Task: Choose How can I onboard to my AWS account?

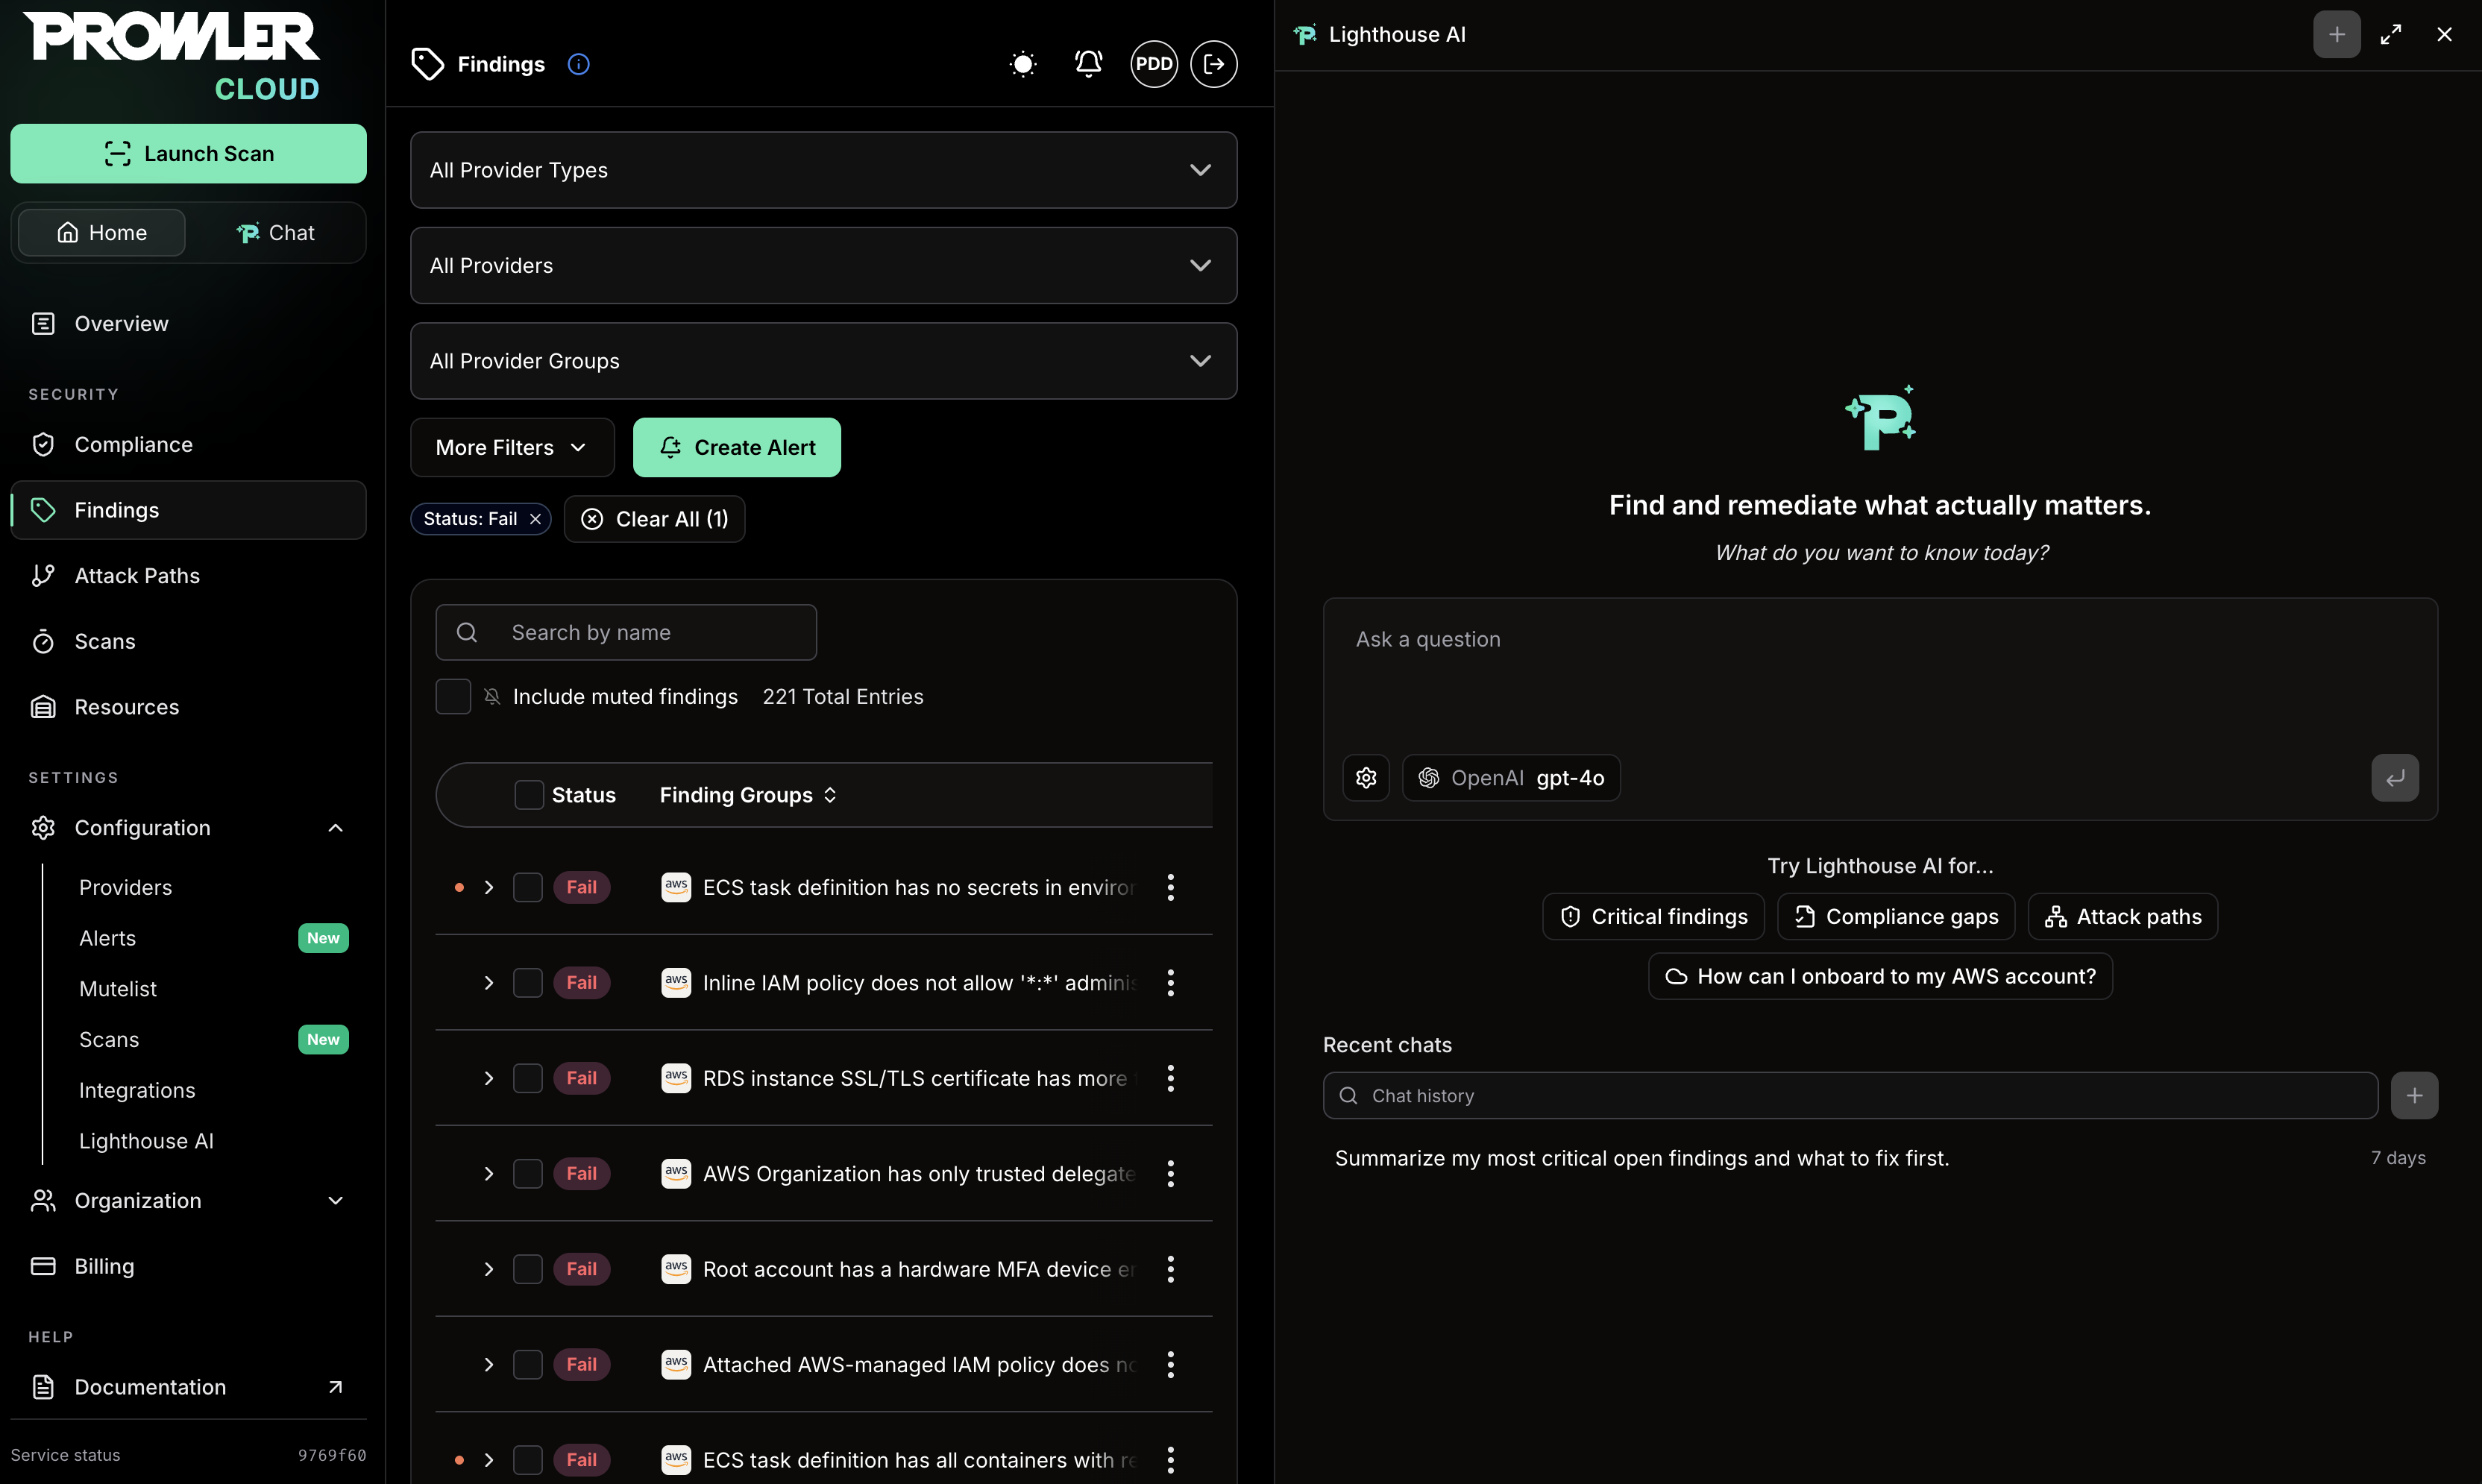Action: (1880, 976)
